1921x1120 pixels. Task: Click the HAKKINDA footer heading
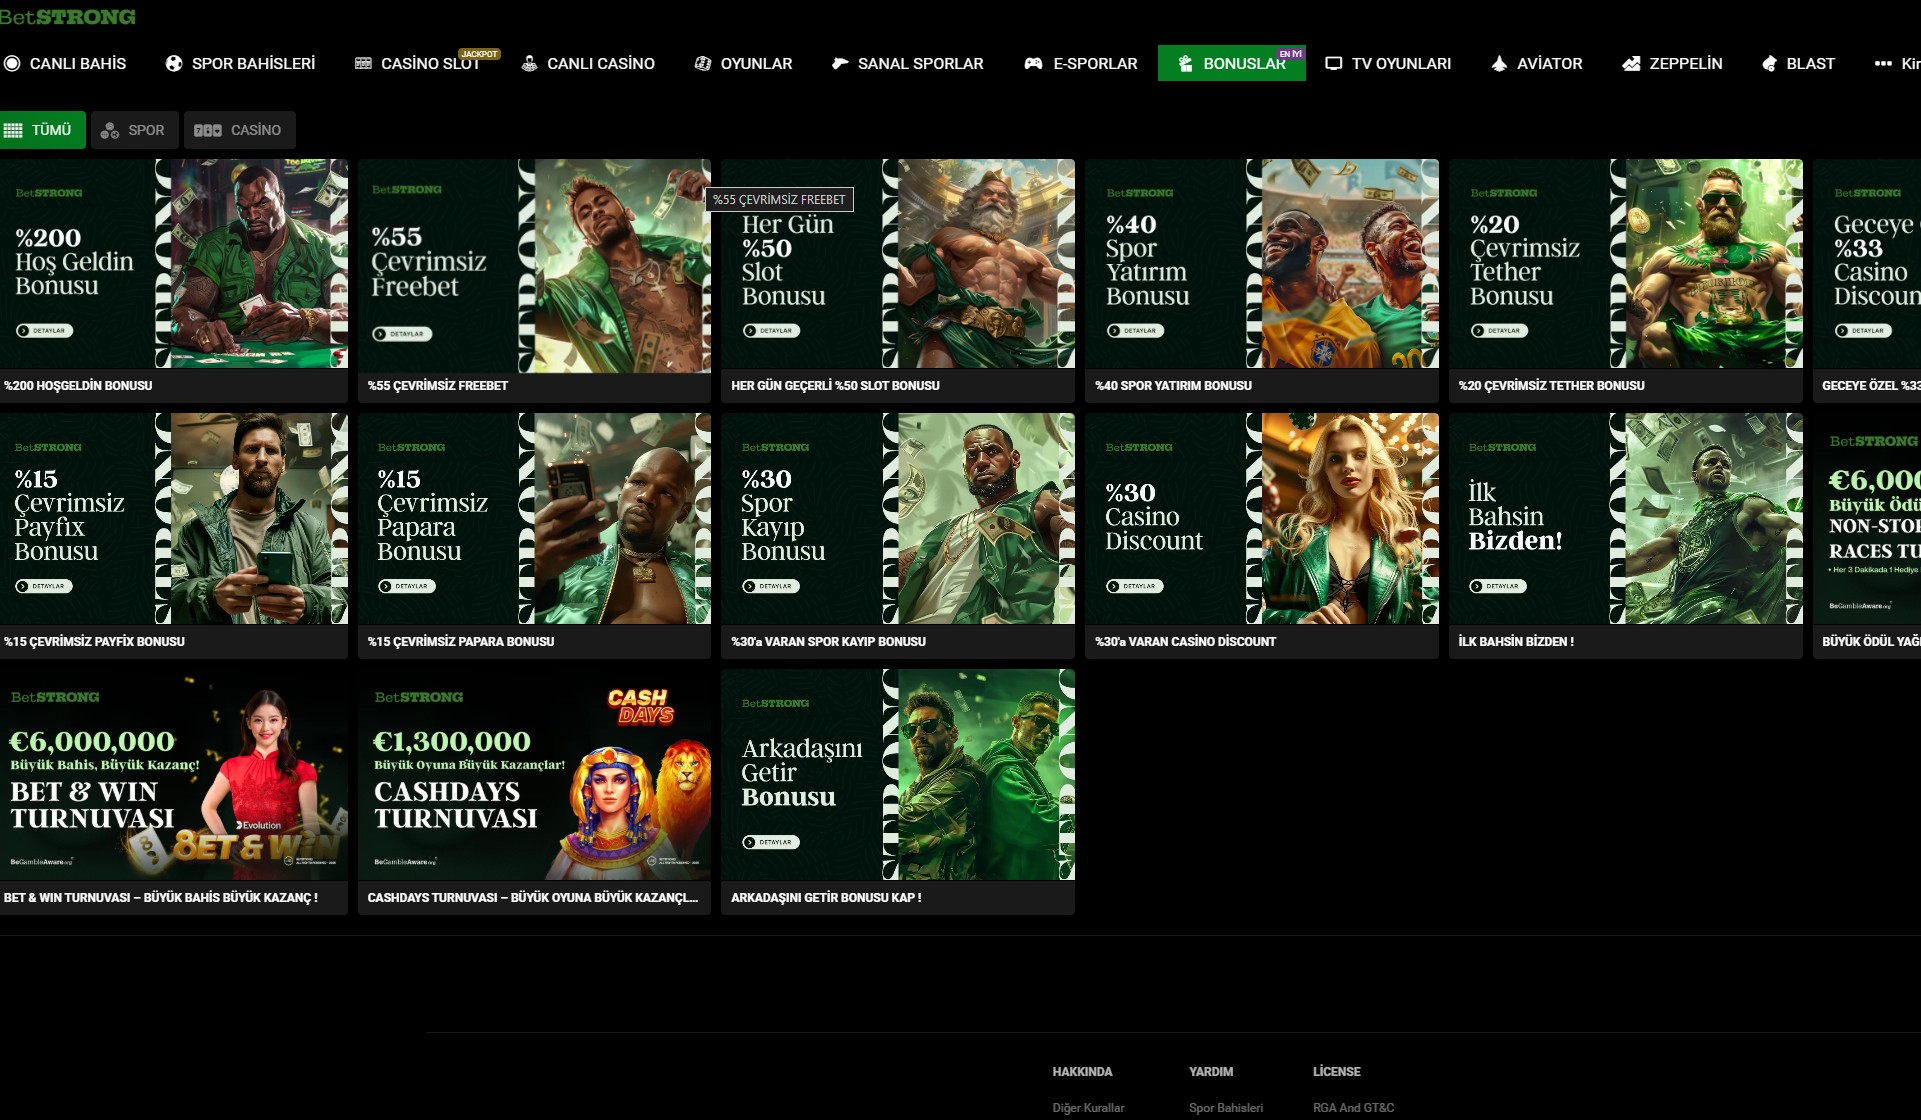(x=1082, y=1071)
